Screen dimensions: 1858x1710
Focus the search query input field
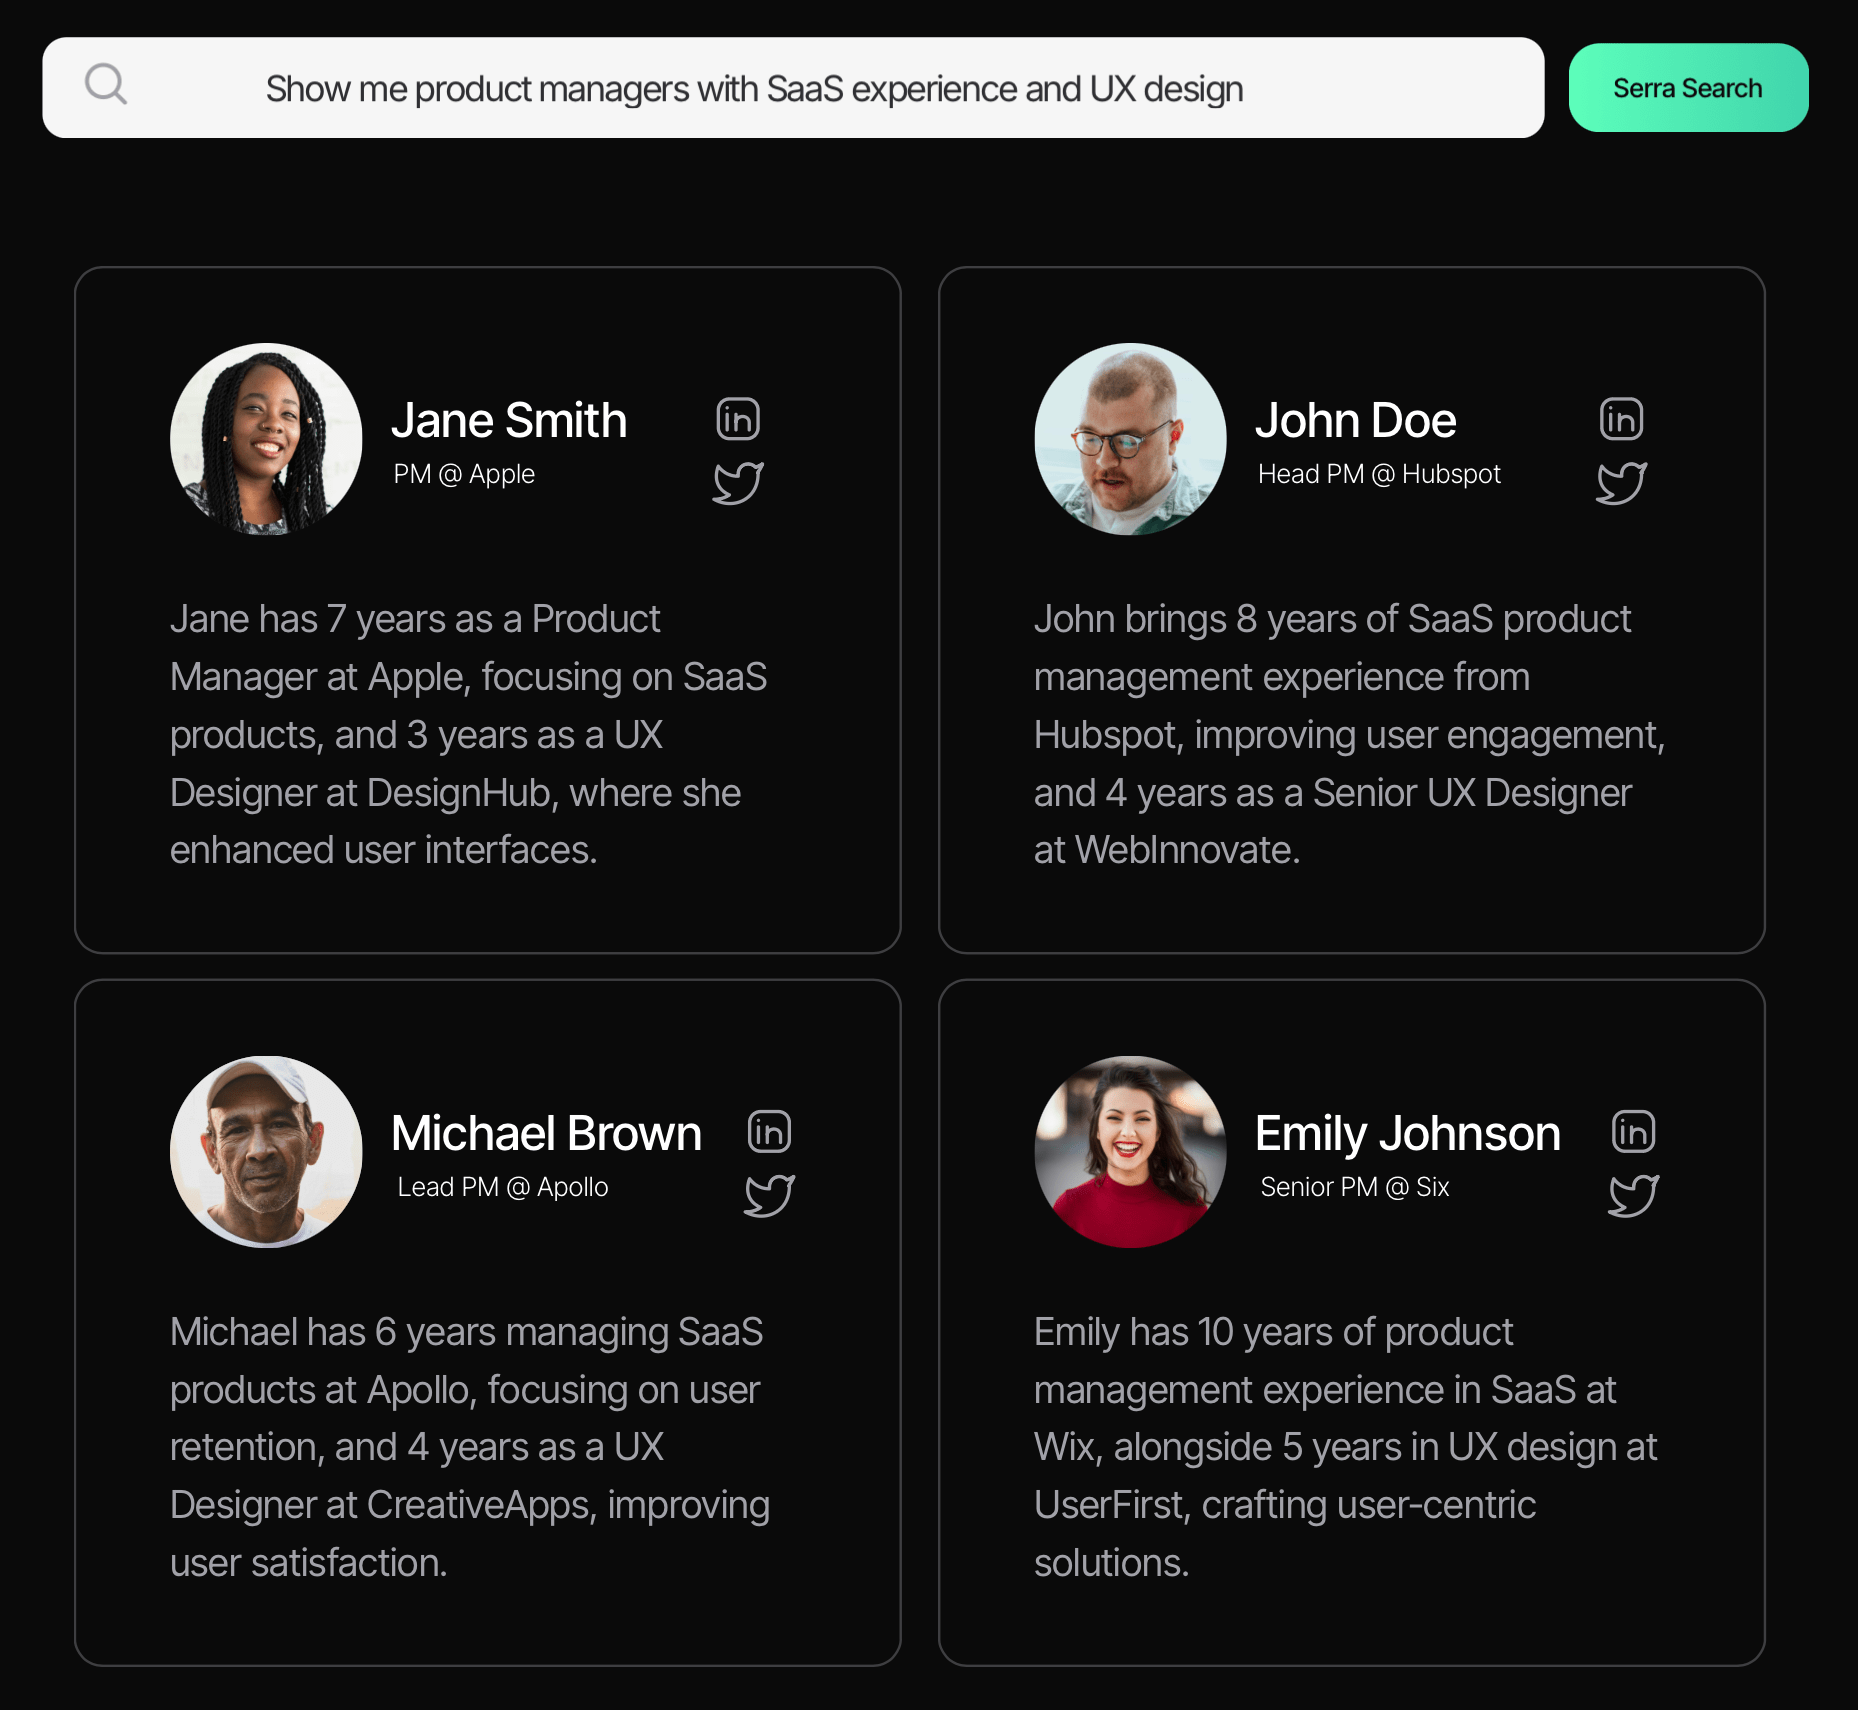tap(793, 88)
